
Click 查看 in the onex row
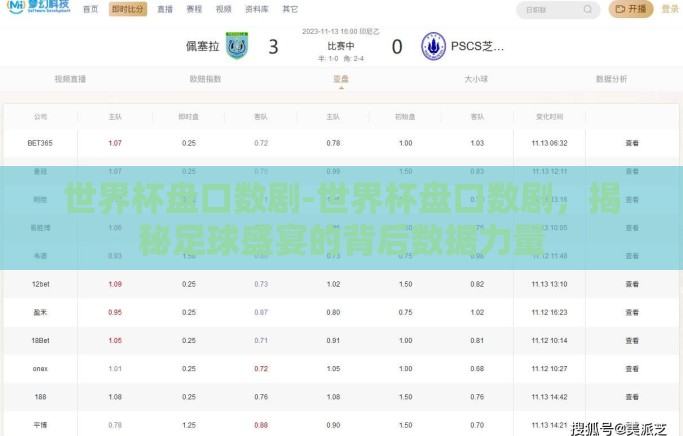pyautogui.click(x=632, y=369)
